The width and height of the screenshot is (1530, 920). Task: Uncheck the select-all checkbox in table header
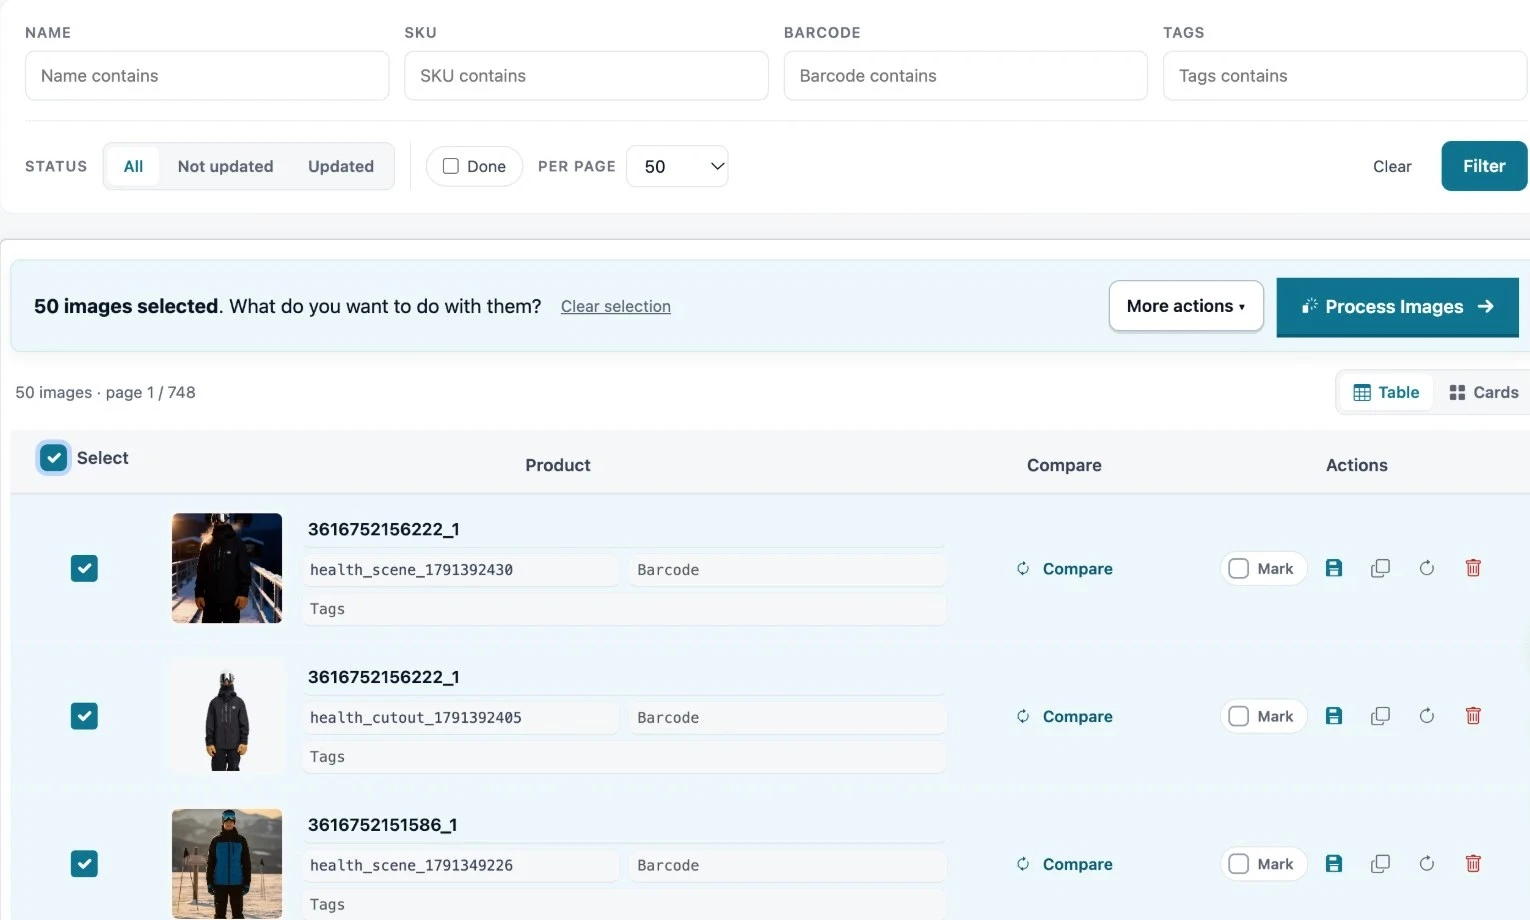click(54, 458)
